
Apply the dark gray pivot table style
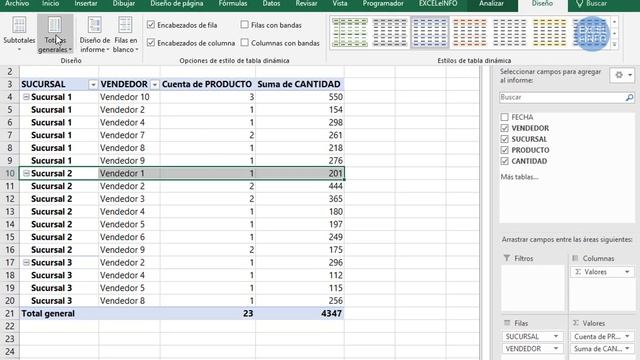point(390,32)
